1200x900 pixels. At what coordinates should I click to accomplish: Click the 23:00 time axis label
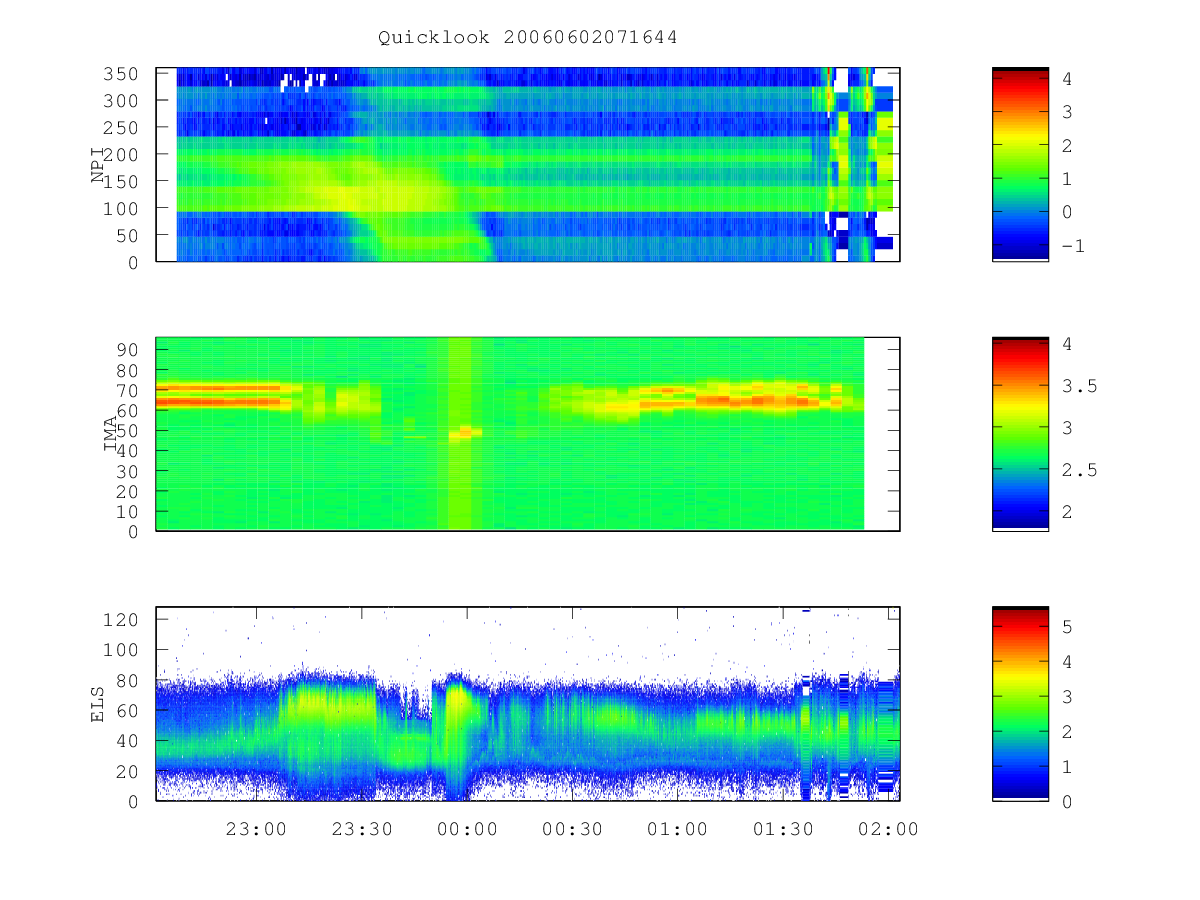tap(257, 829)
